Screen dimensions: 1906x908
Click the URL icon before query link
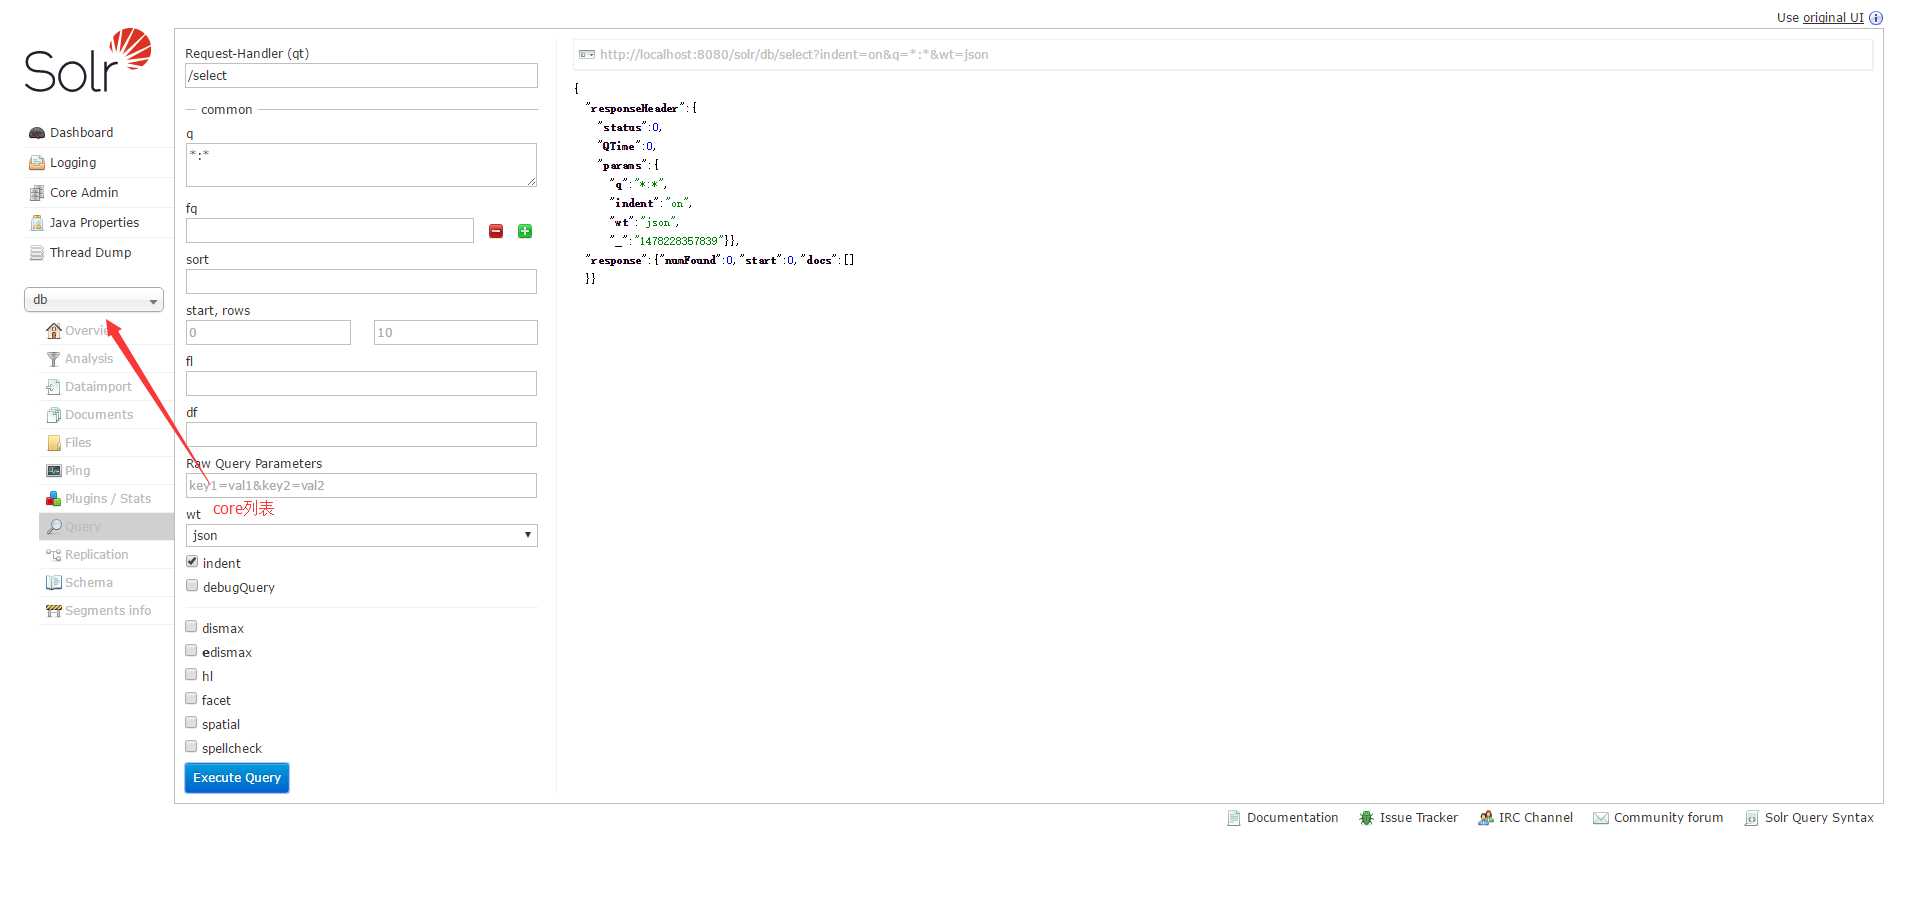[x=587, y=55]
